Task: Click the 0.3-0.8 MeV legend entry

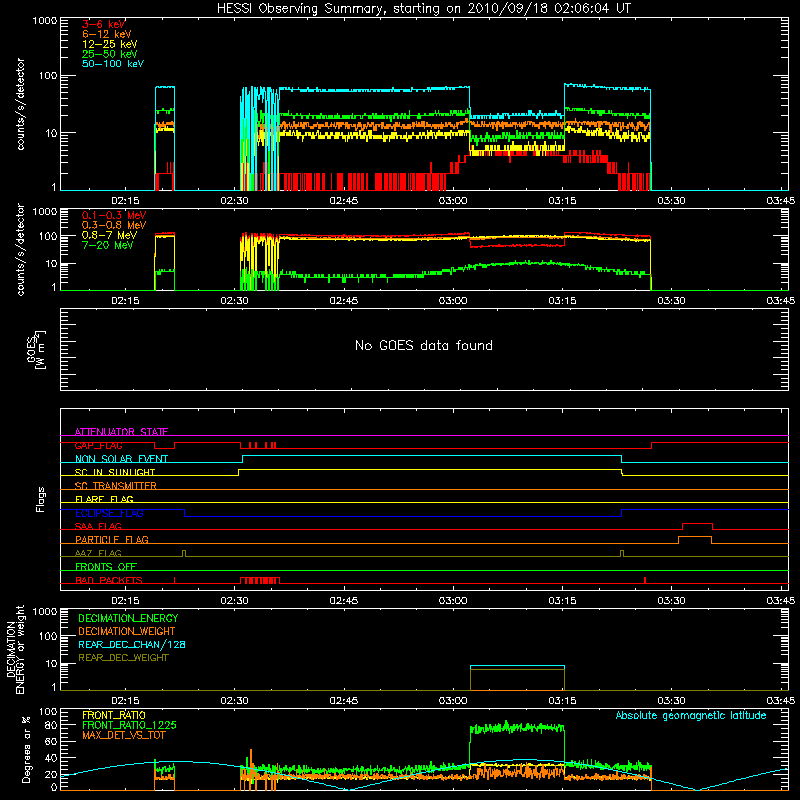Action: [x=114, y=225]
